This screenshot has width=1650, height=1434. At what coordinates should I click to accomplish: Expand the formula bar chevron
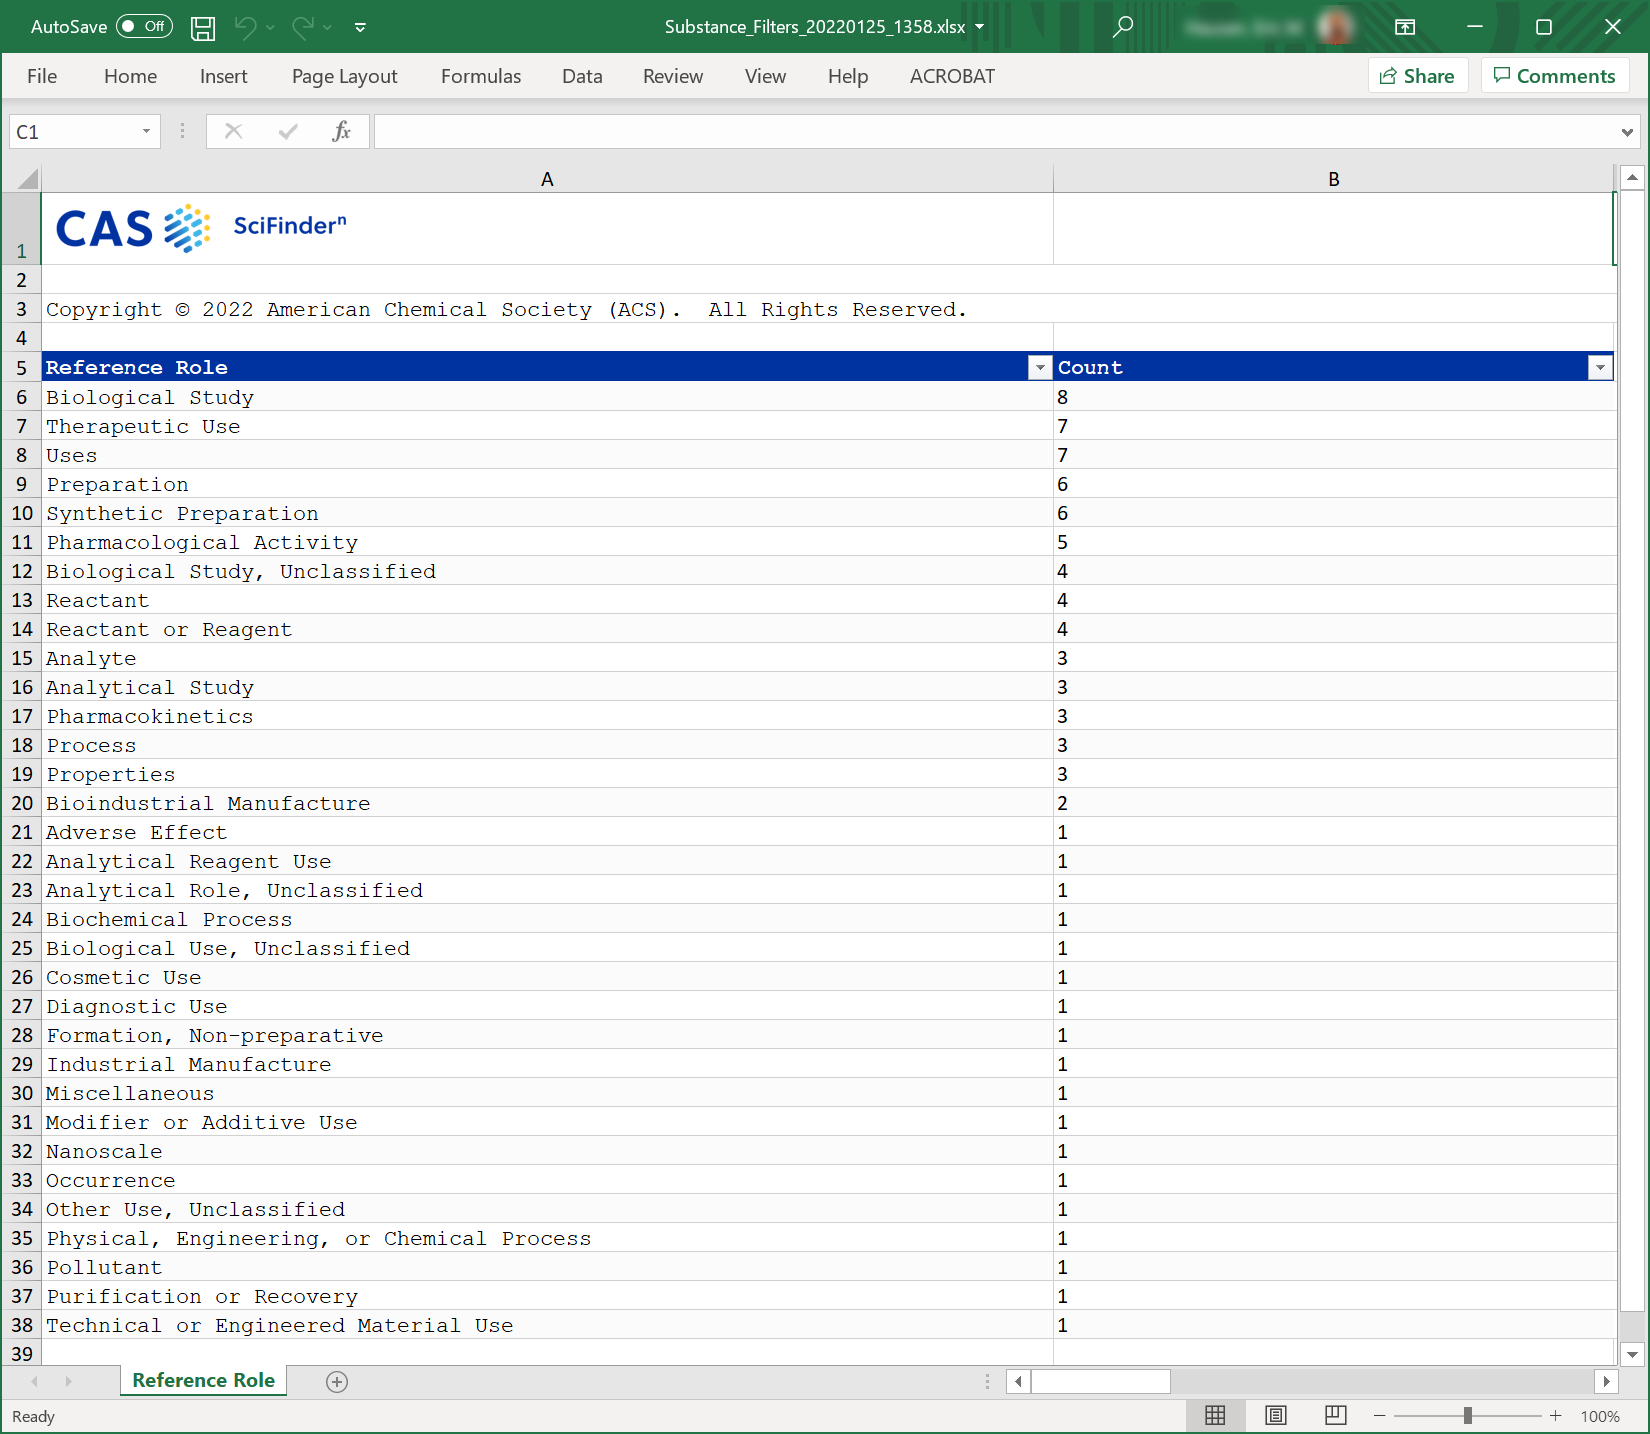1627,132
